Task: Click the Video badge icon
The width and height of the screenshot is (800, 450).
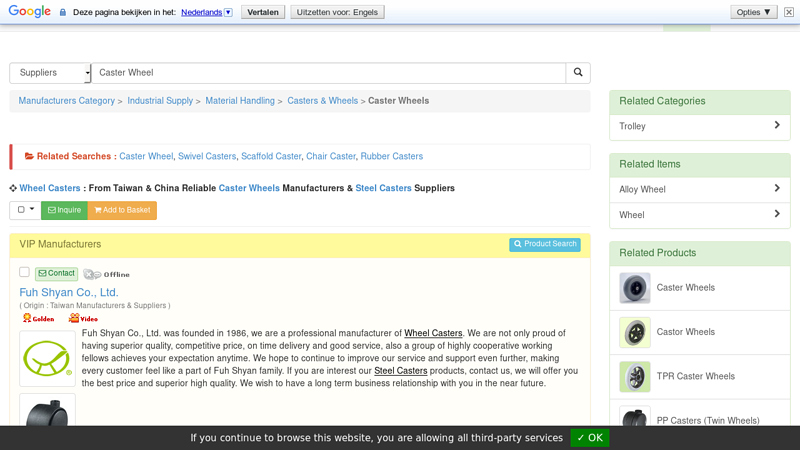Action: point(83,318)
